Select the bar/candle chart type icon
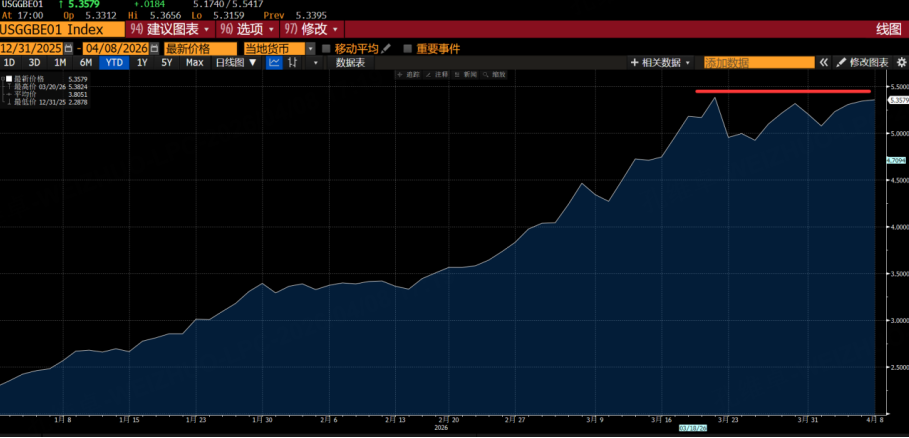909x438 pixels. point(293,63)
